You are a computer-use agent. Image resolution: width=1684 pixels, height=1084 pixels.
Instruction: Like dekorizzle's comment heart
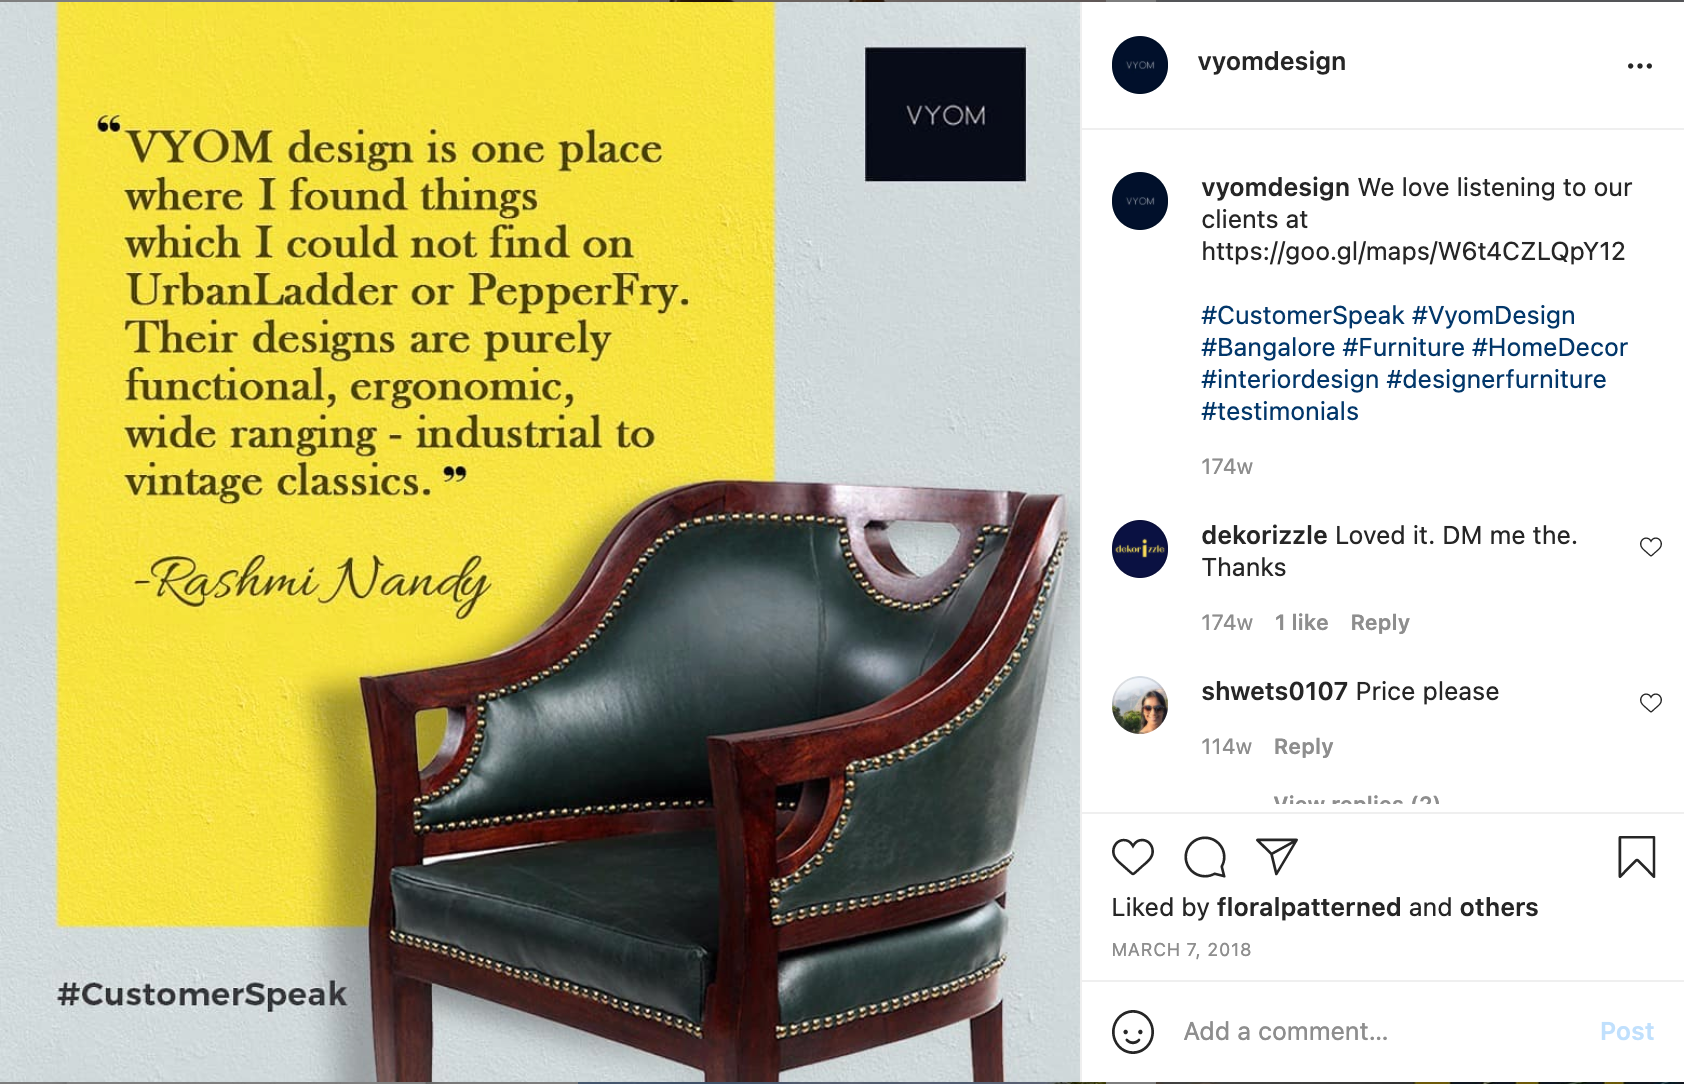pyautogui.click(x=1651, y=547)
